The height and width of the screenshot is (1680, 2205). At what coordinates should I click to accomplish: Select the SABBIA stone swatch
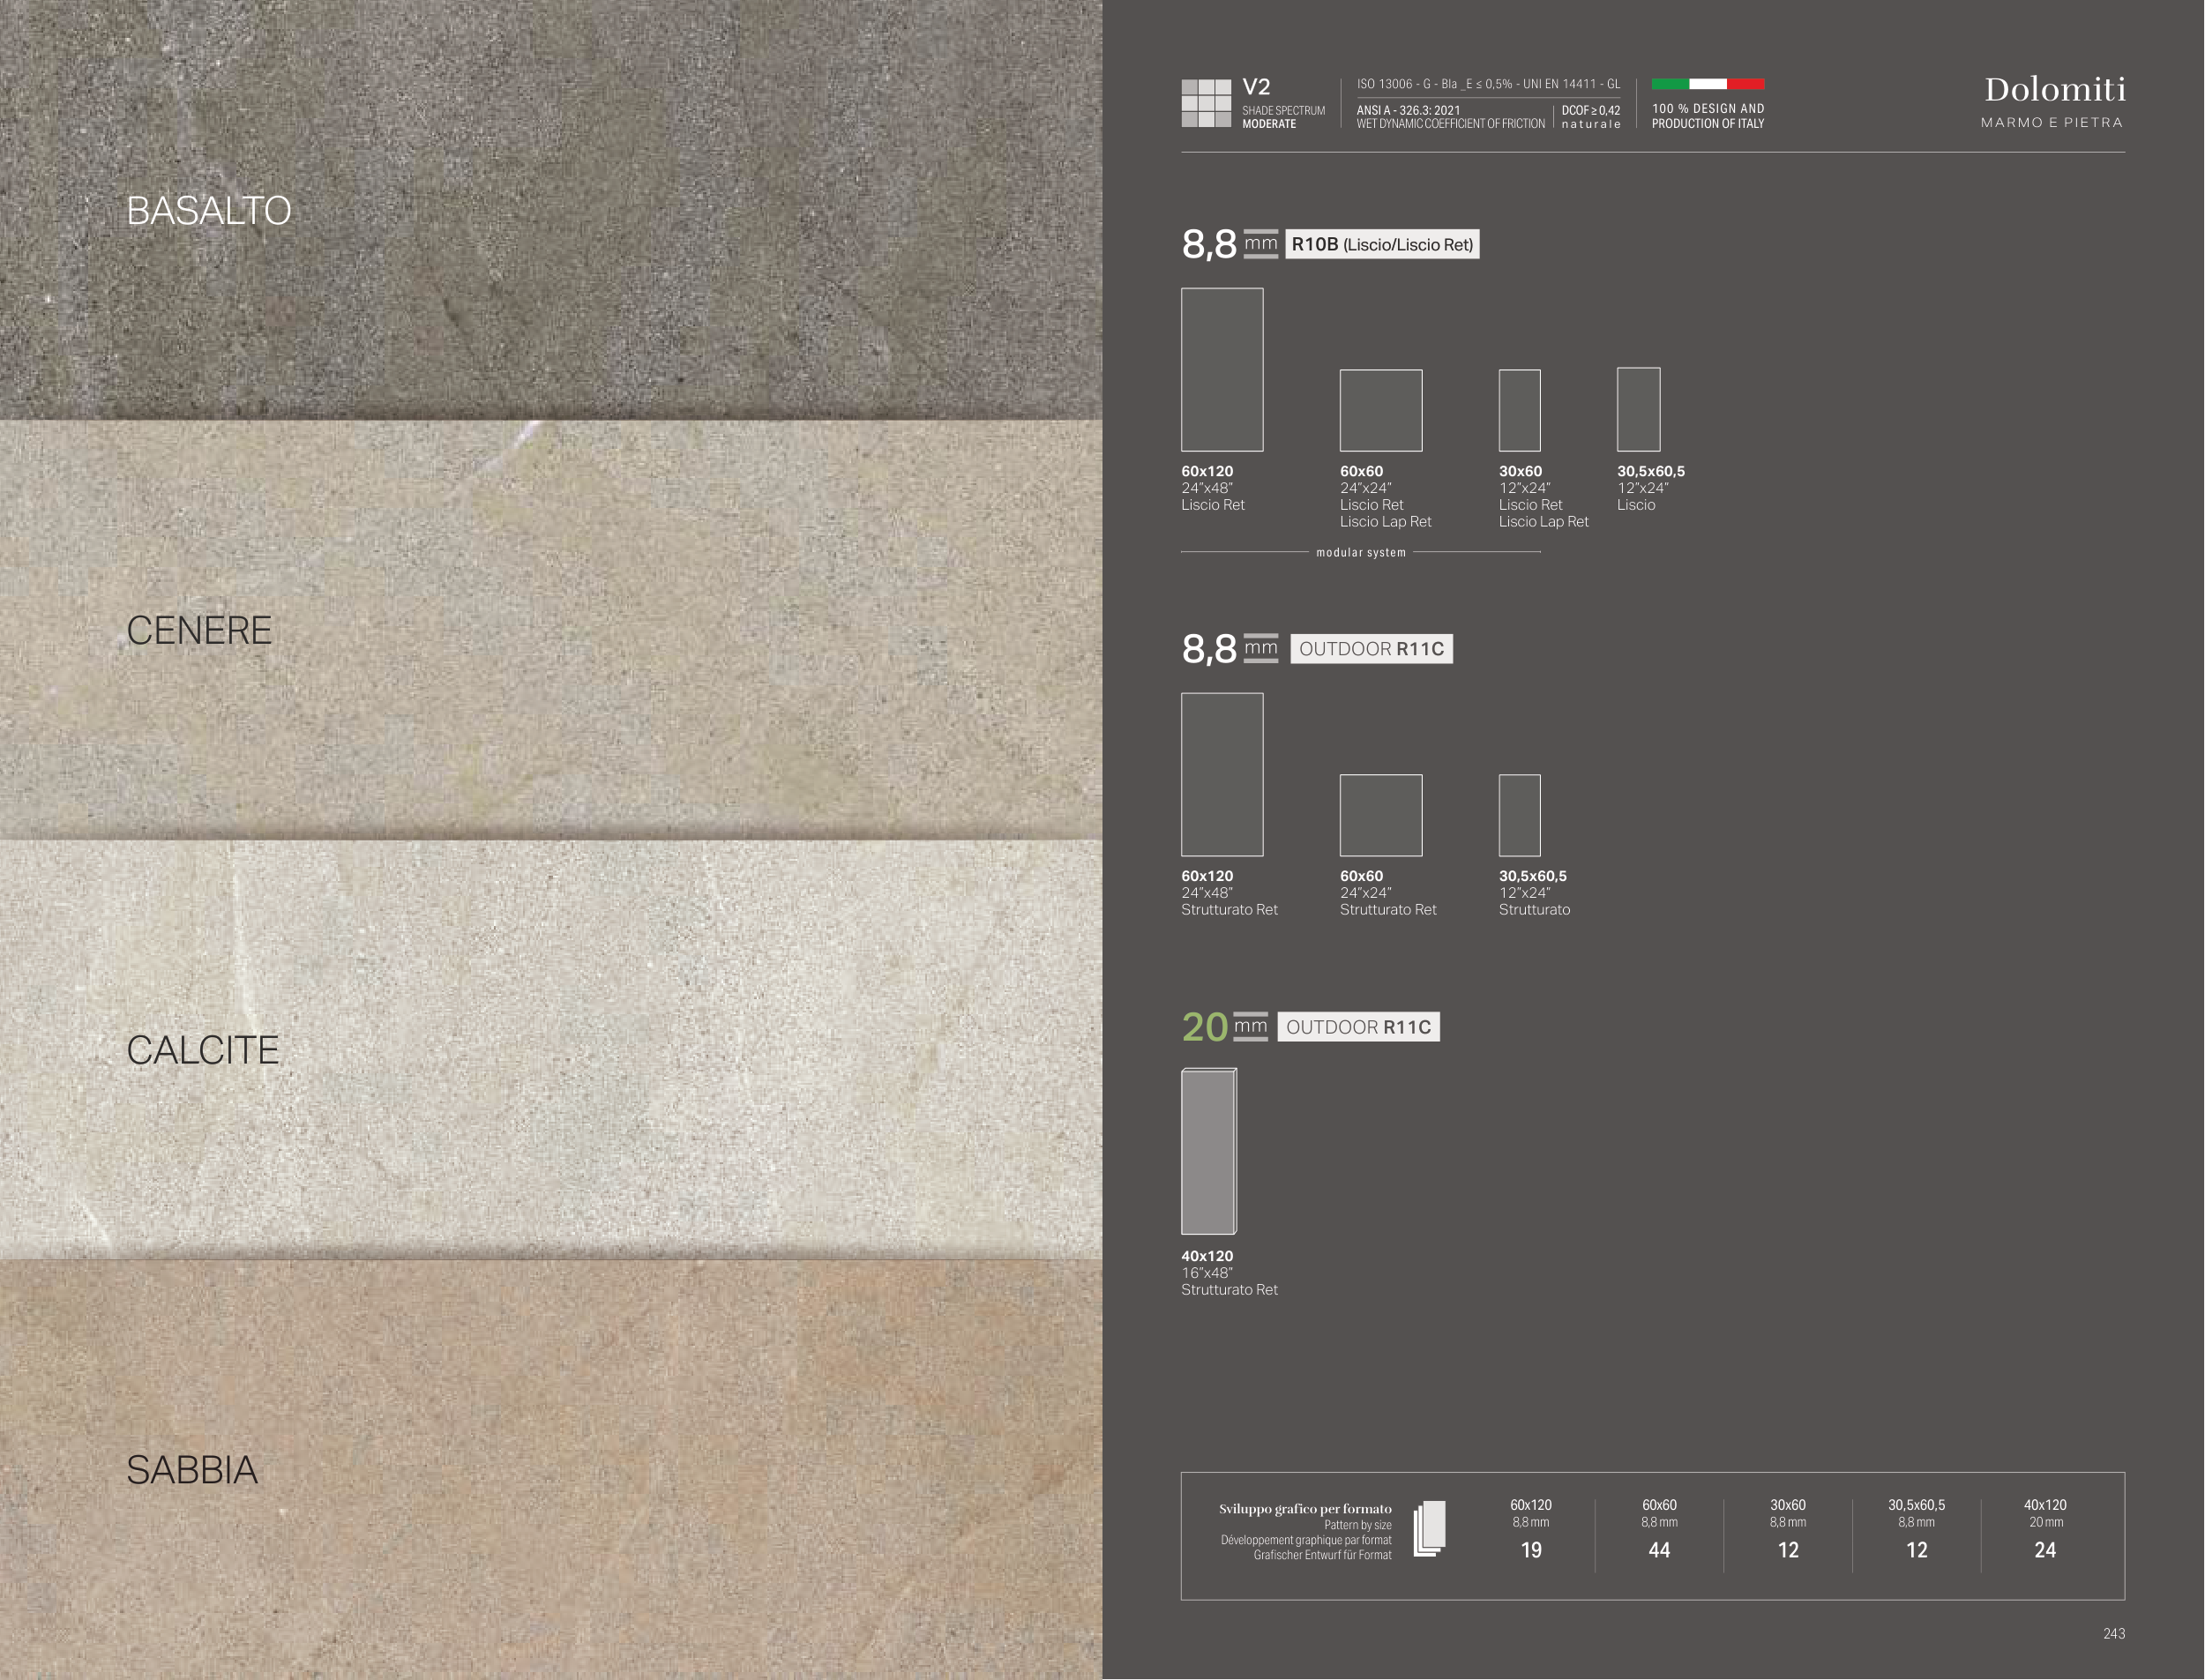click(550, 1470)
